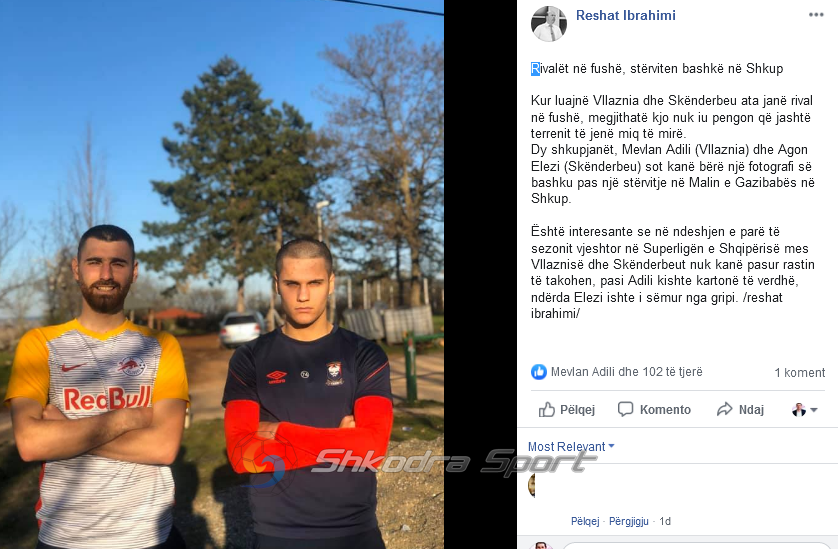Image resolution: width=838 pixels, height=549 pixels.
Task: Click Pëlqej under the comment
Action: pos(585,521)
